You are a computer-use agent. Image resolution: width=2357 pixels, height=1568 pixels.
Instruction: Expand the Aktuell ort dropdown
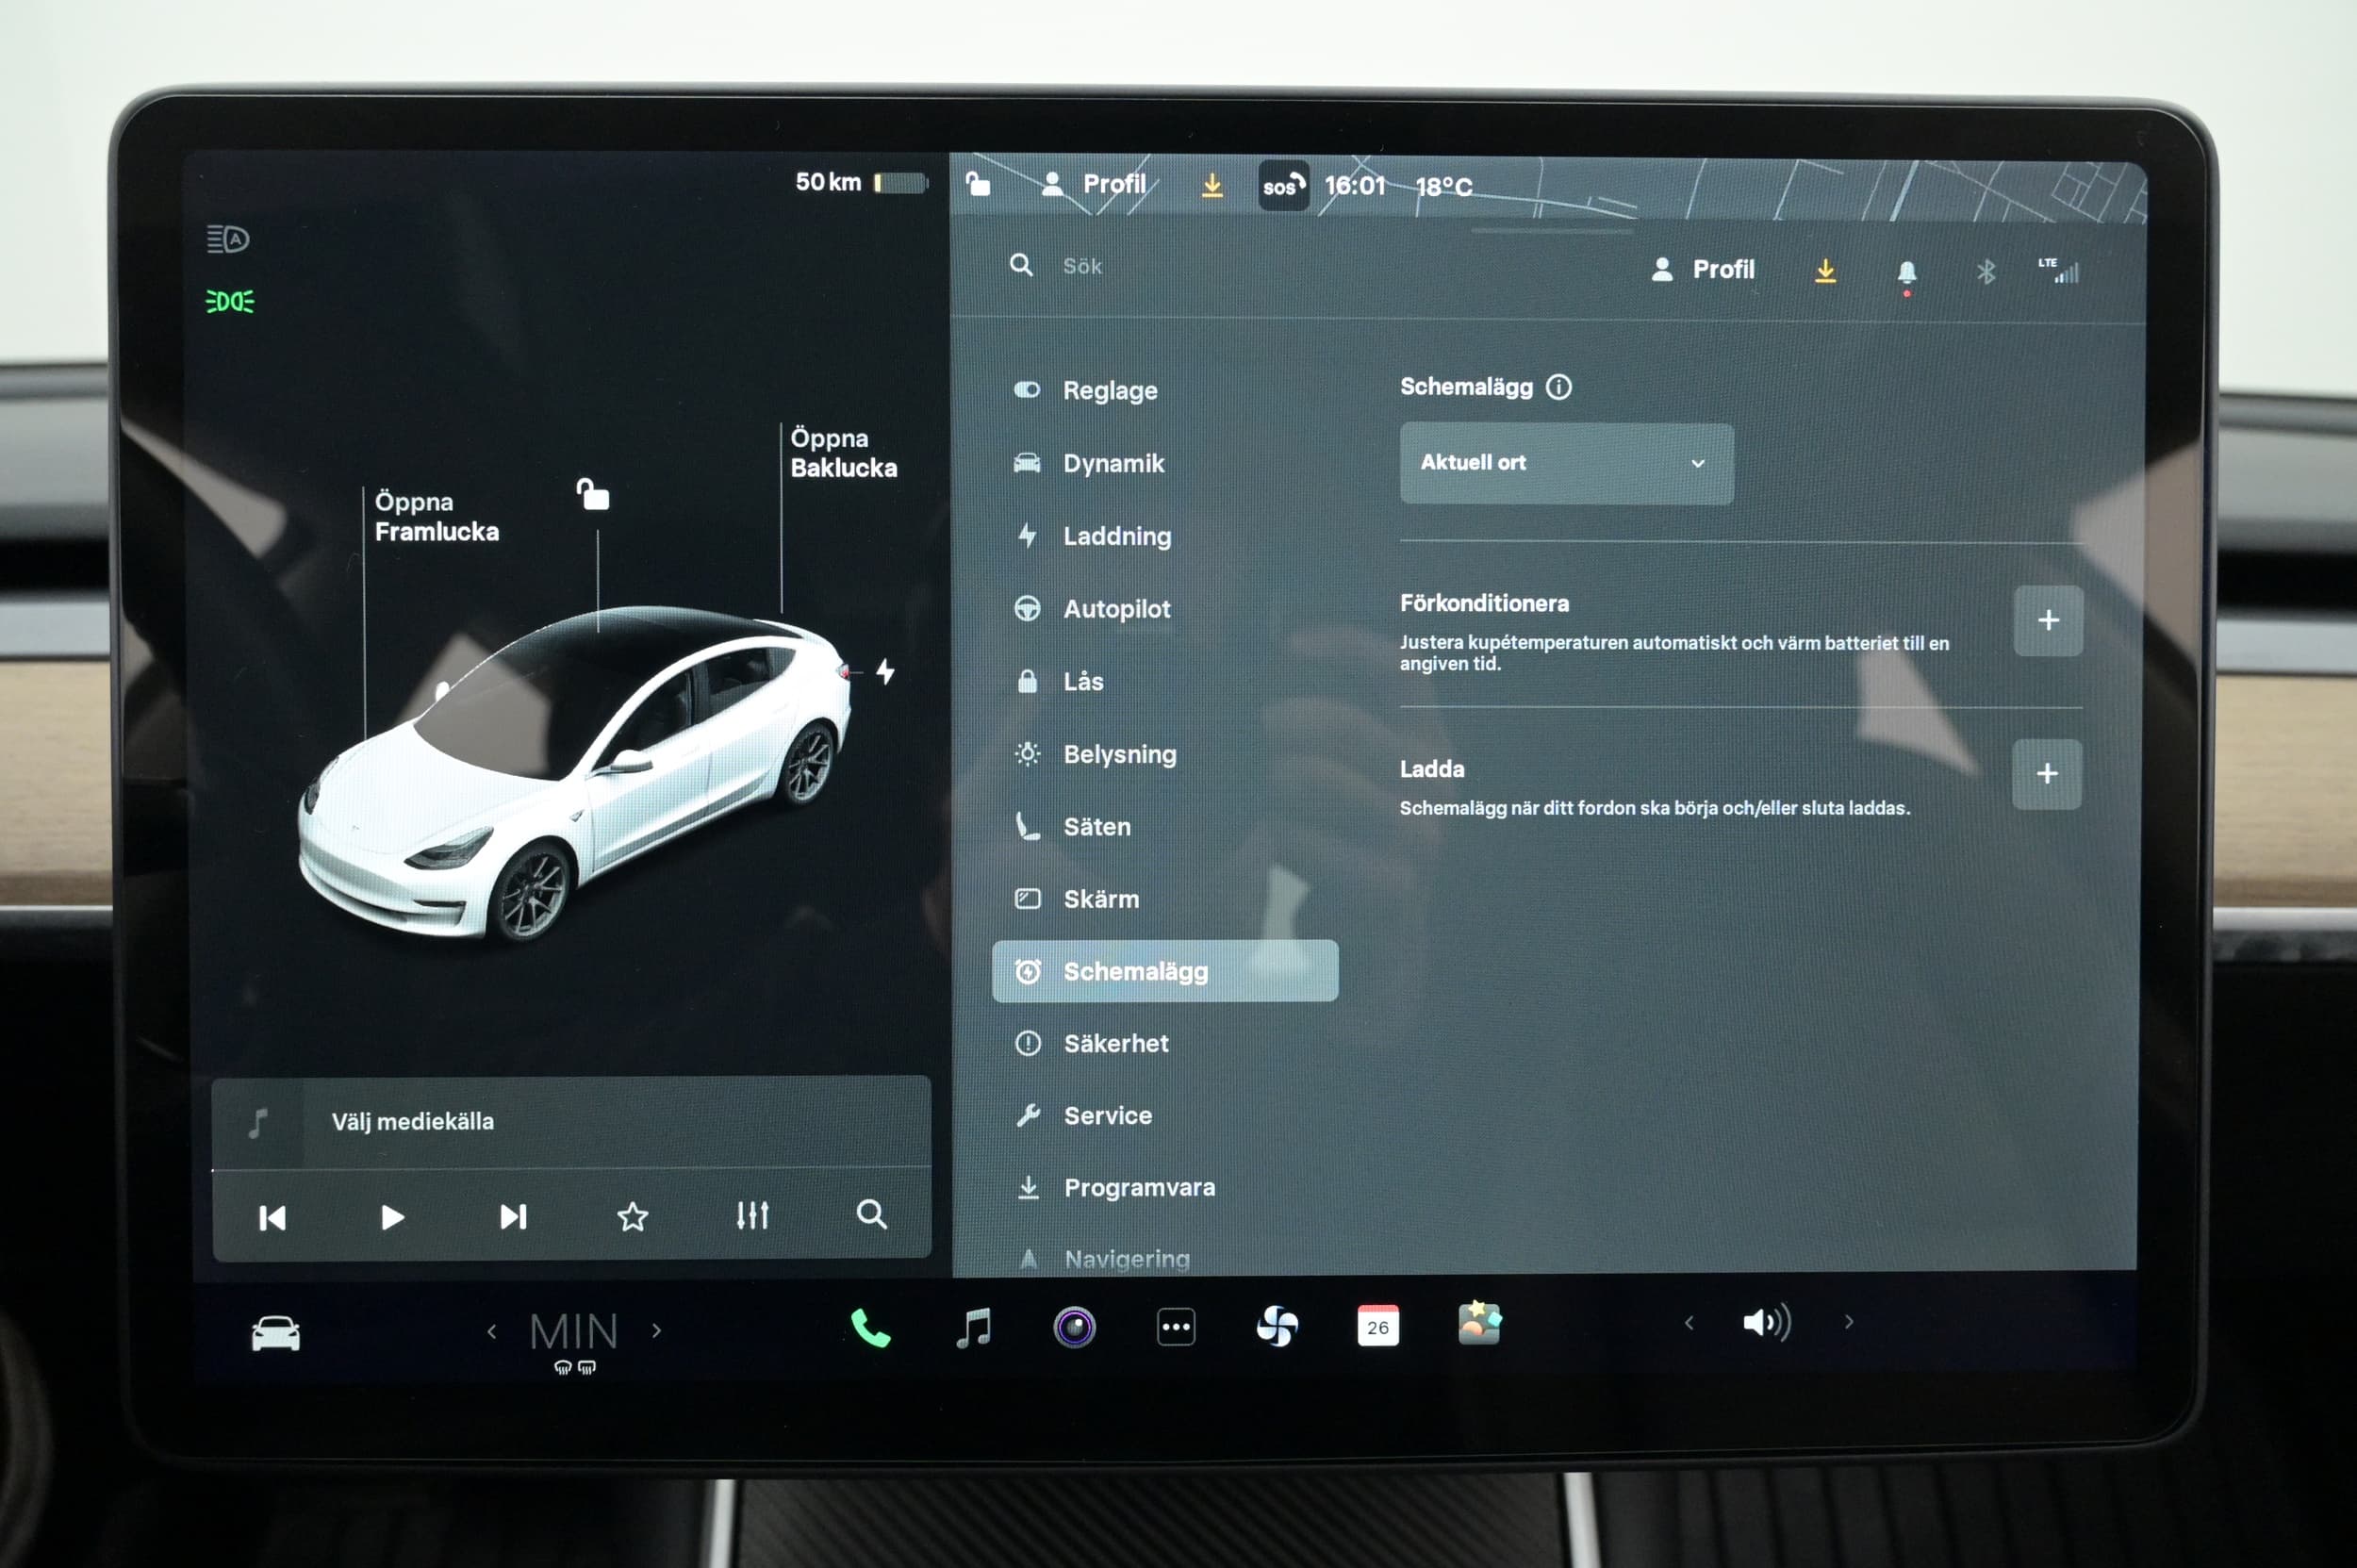(1566, 463)
